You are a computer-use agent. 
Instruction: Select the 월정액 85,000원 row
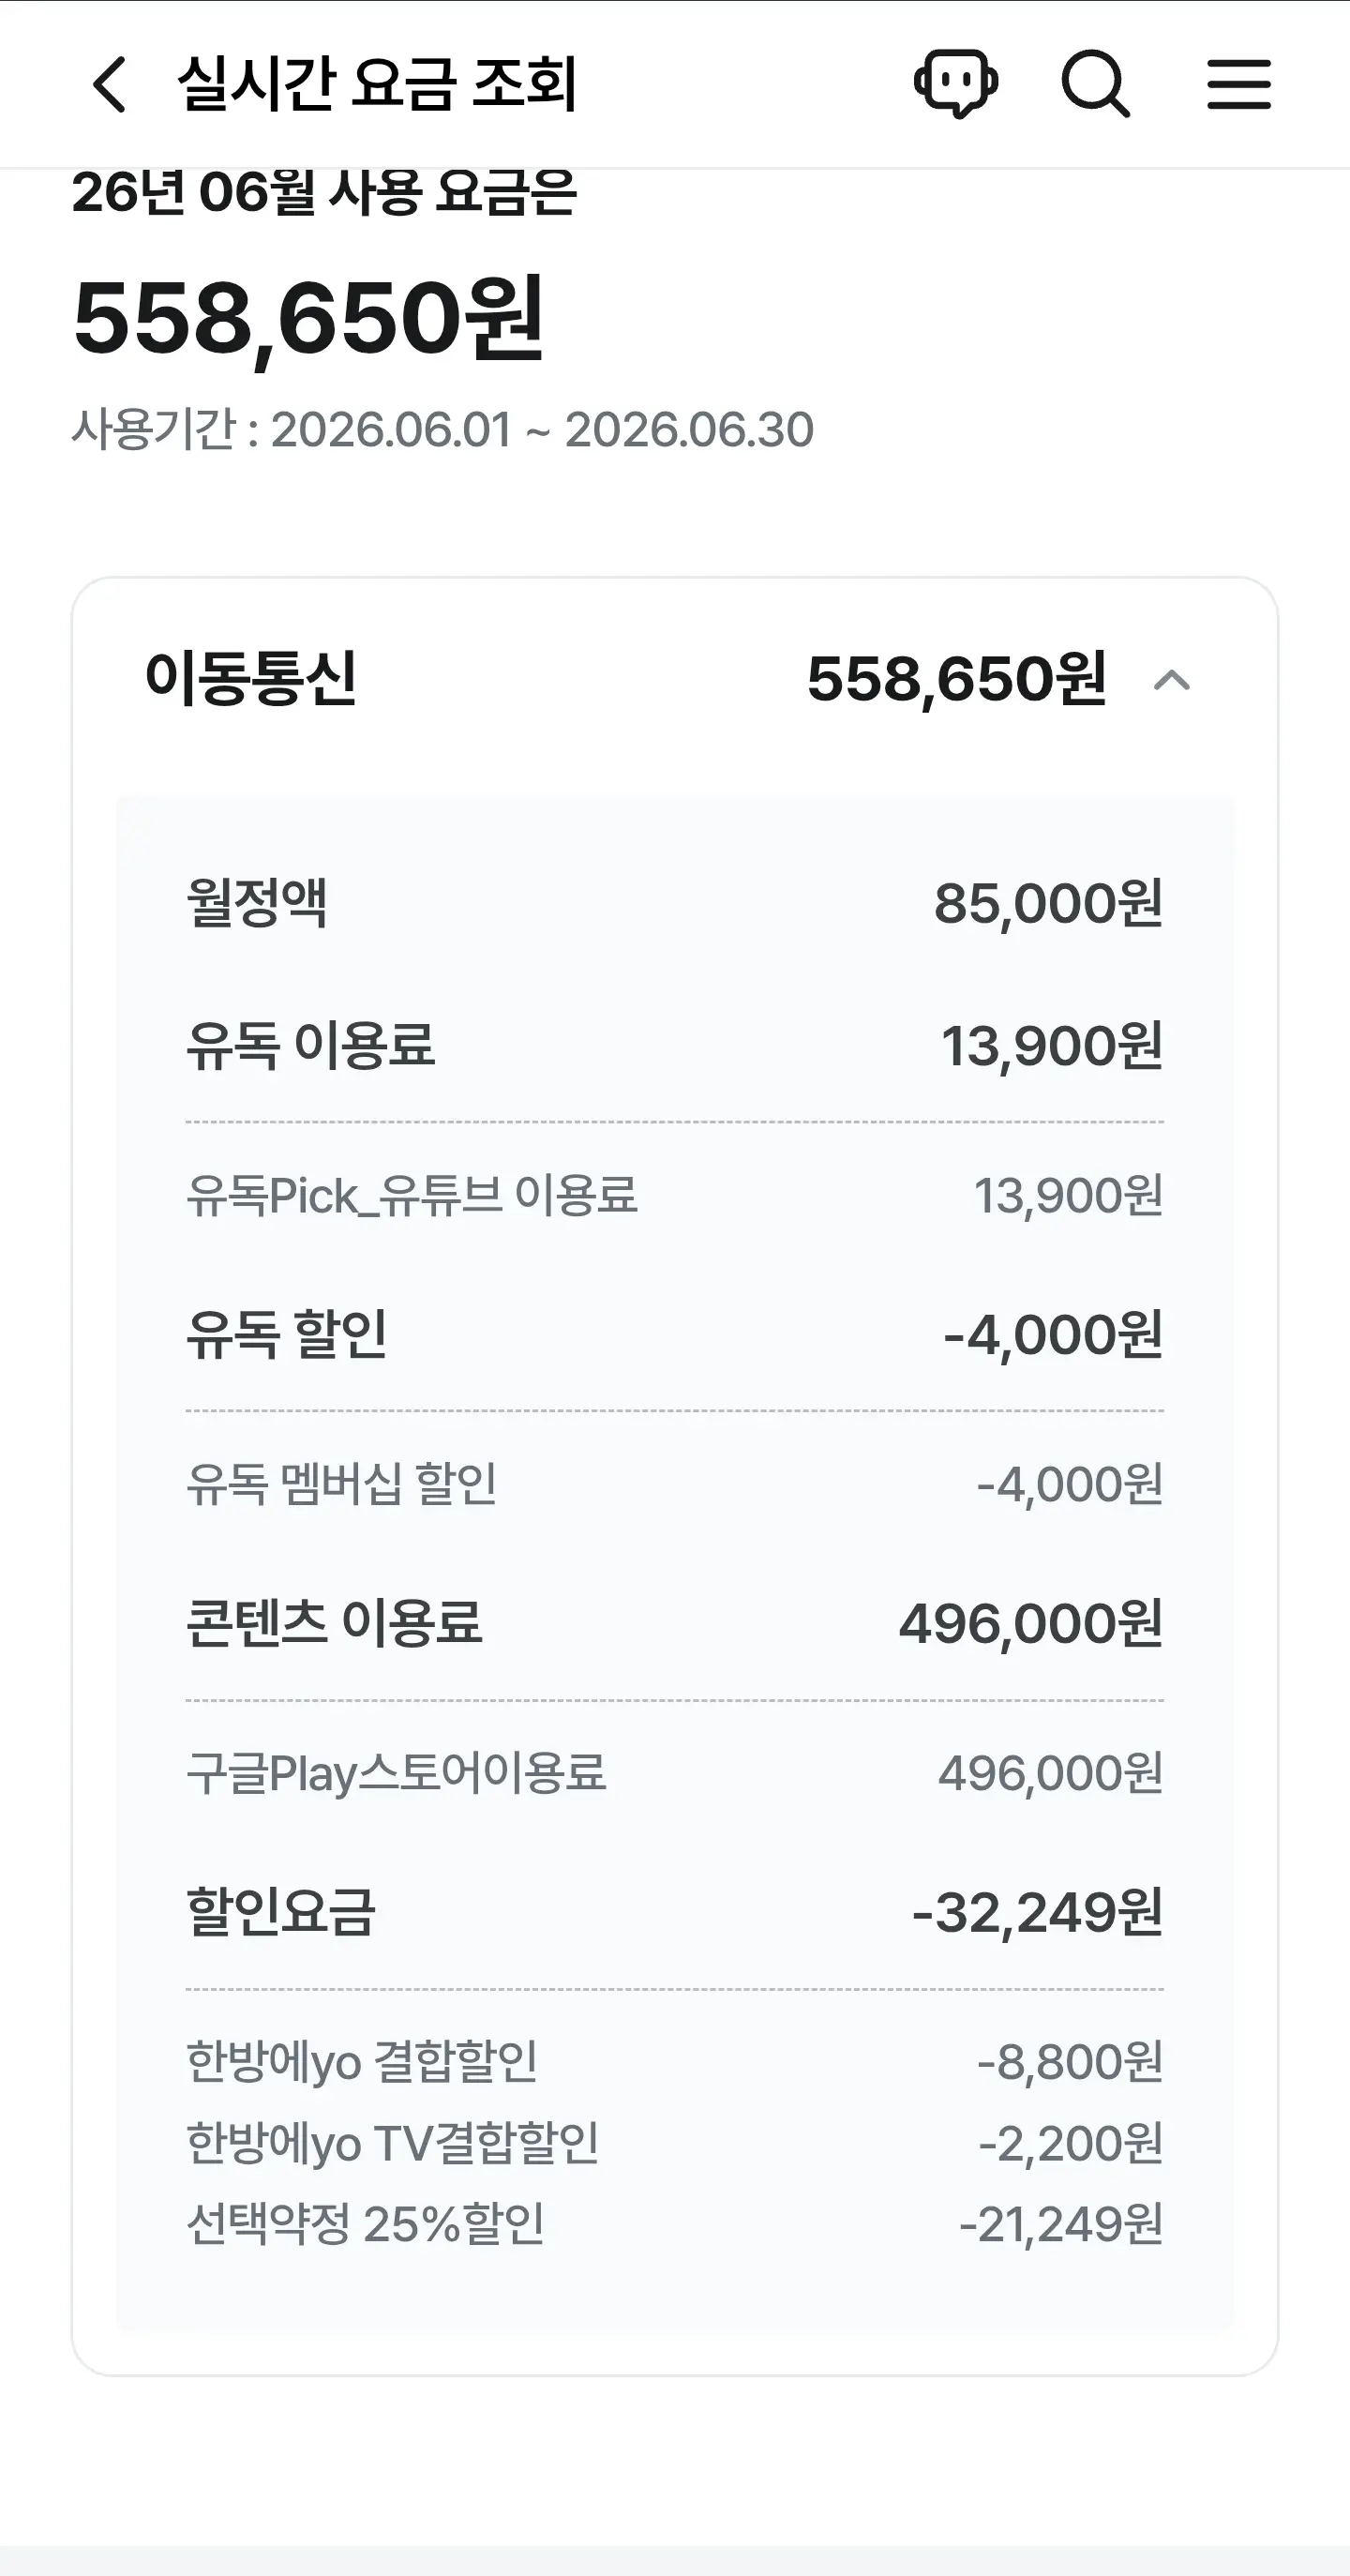675,903
